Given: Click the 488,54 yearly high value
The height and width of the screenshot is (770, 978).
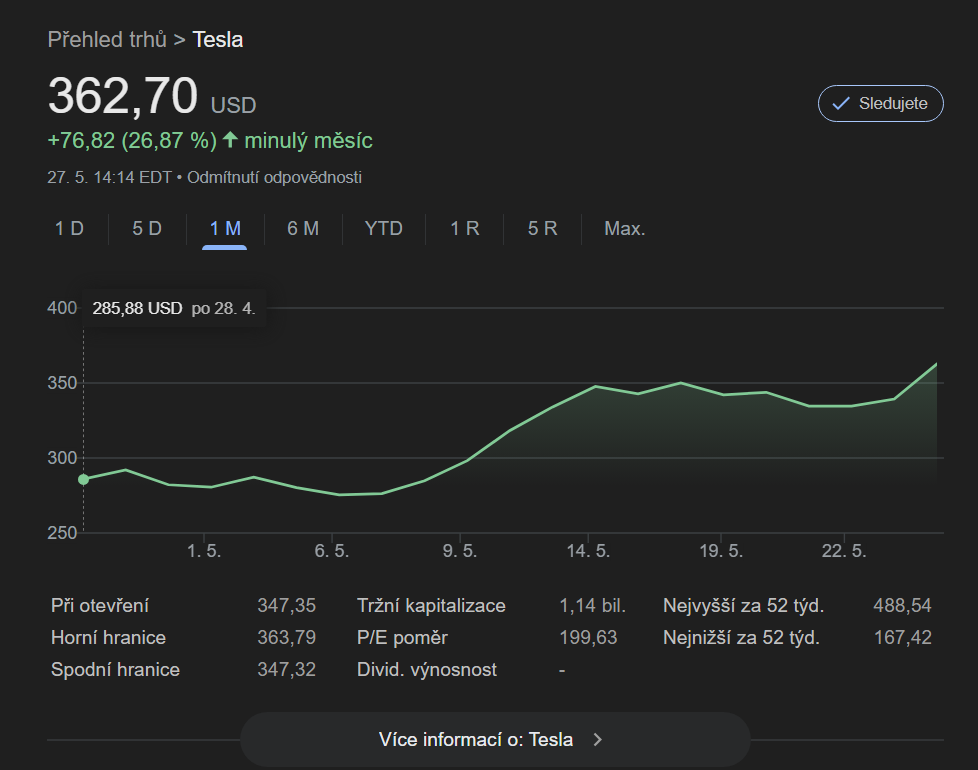Looking at the screenshot, I should [903, 605].
